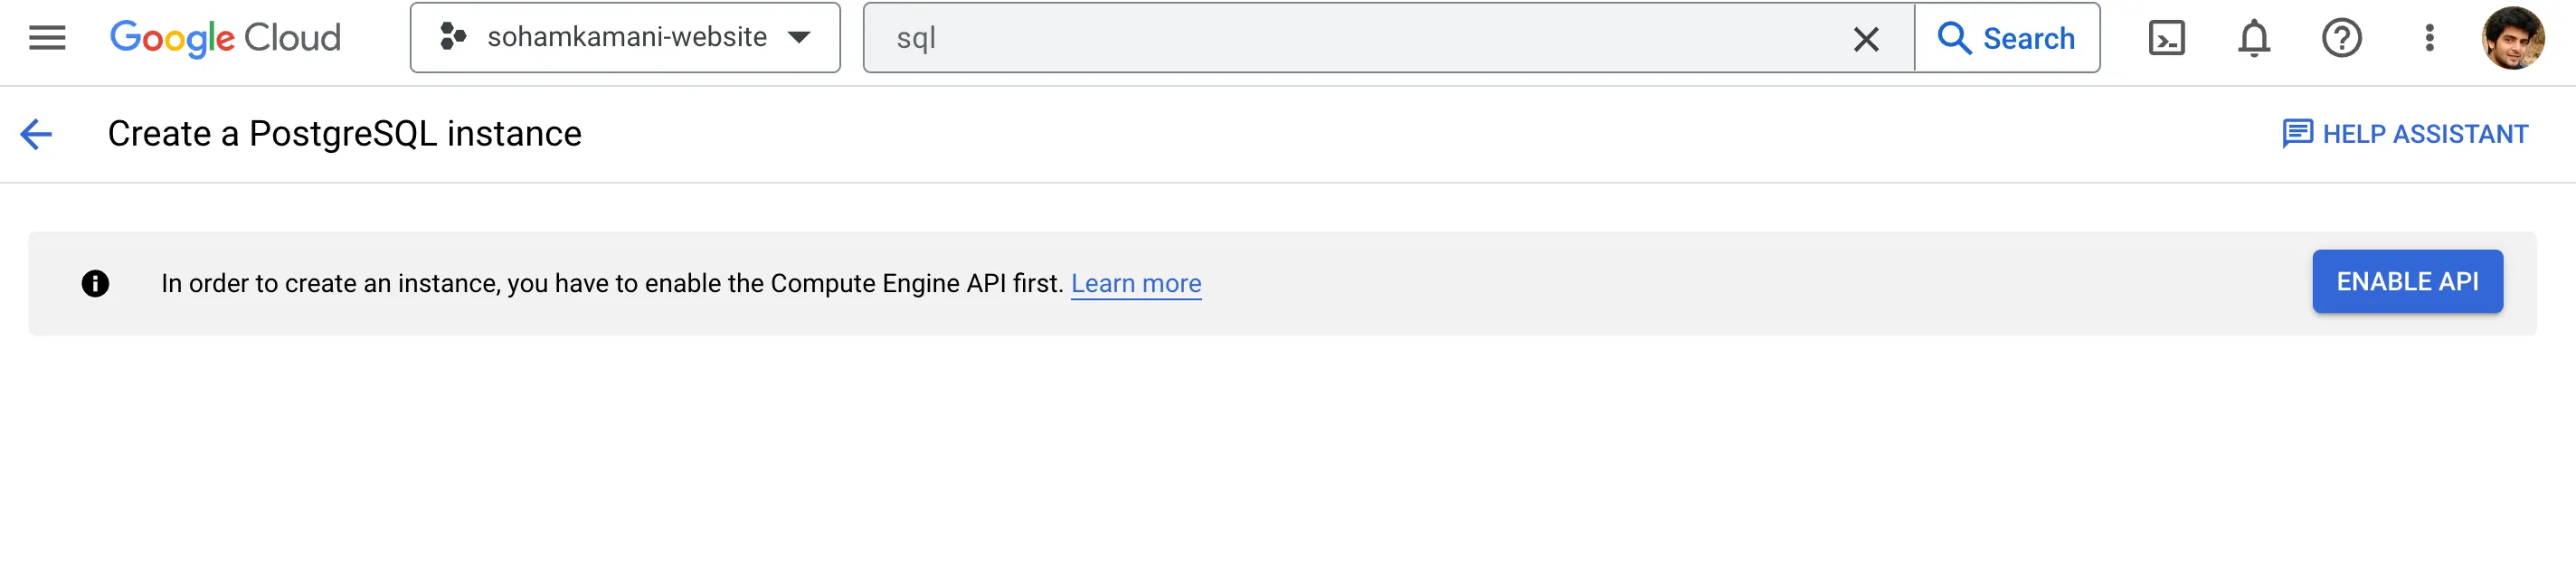Activate Cloud Shell terminal icon

(2166, 38)
